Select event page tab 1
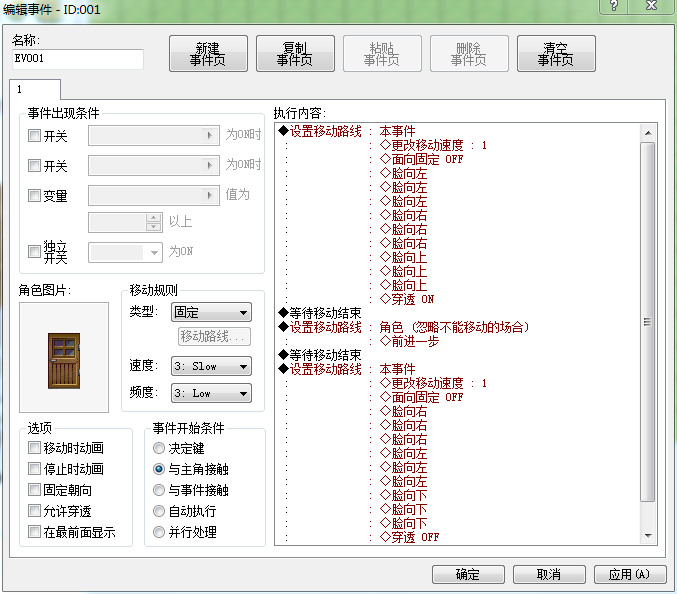The image size is (677, 594). coord(35,89)
